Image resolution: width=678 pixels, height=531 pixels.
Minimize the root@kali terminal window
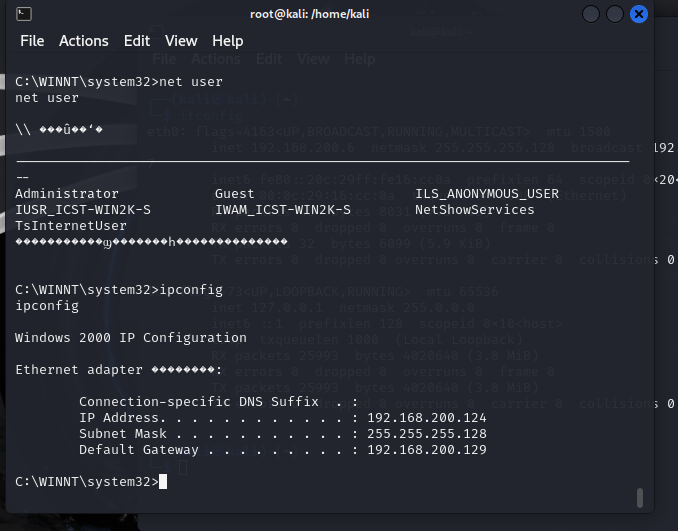coord(591,14)
